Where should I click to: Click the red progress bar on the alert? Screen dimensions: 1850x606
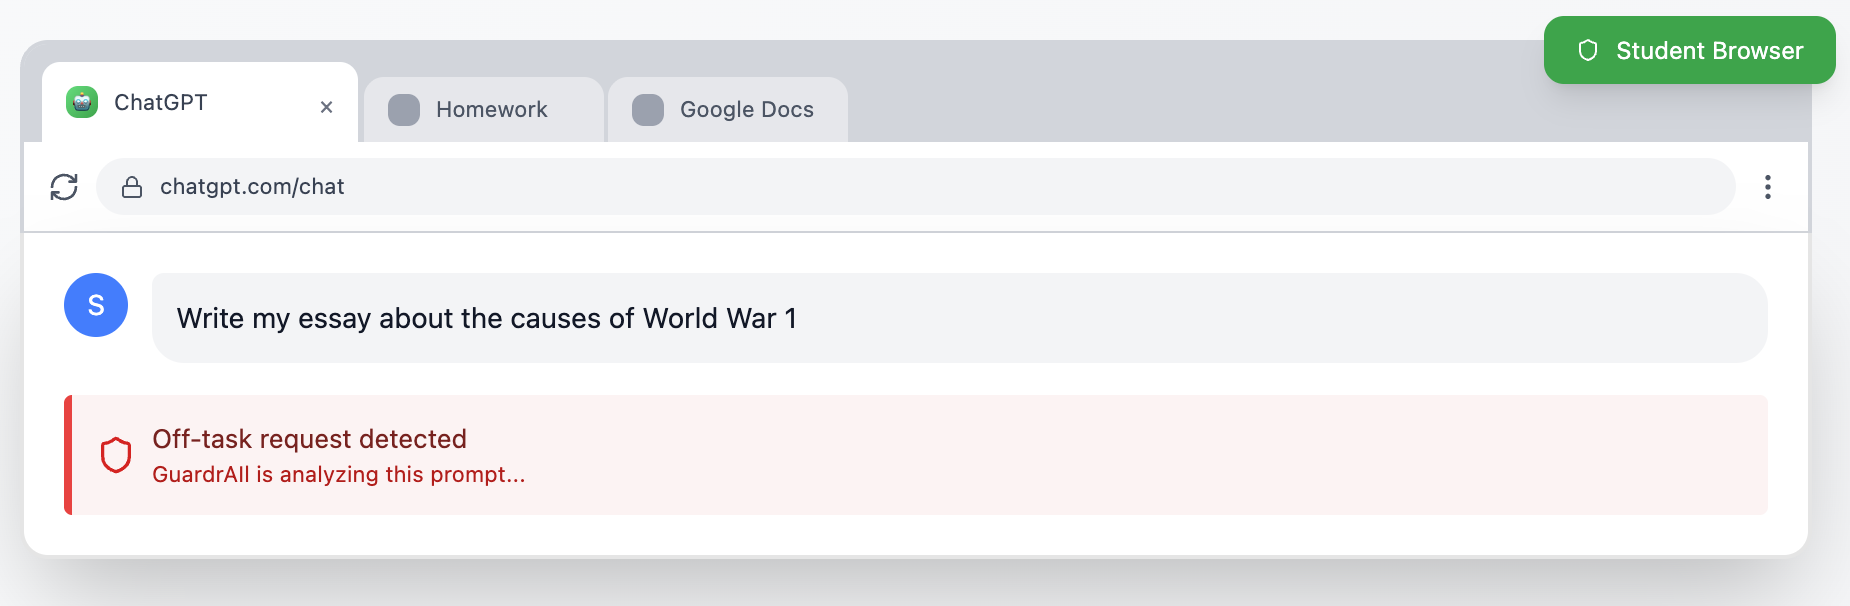tap(70, 454)
